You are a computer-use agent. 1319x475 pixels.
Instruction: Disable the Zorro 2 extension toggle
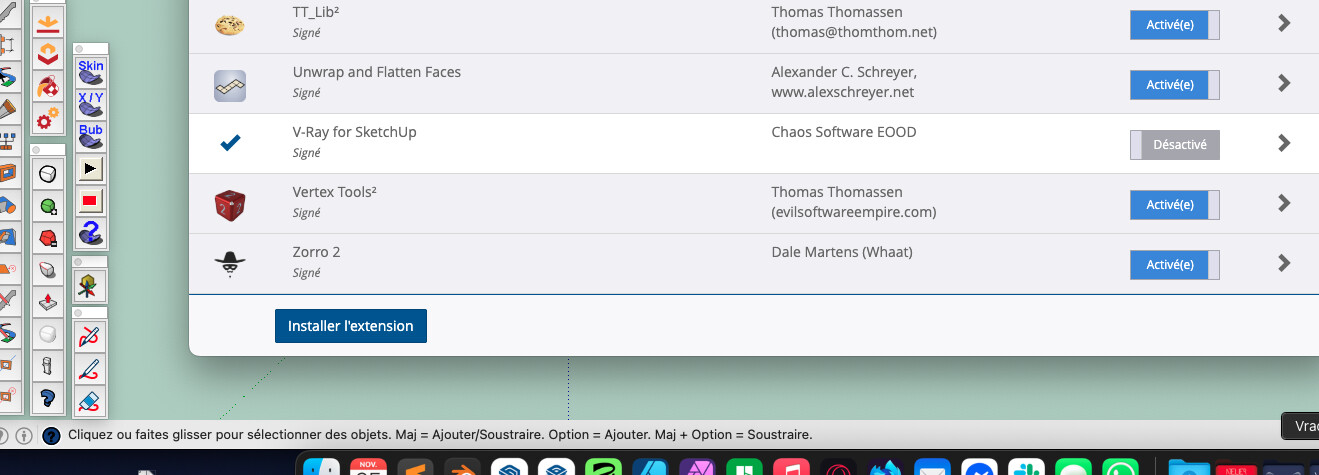pos(1175,265)
